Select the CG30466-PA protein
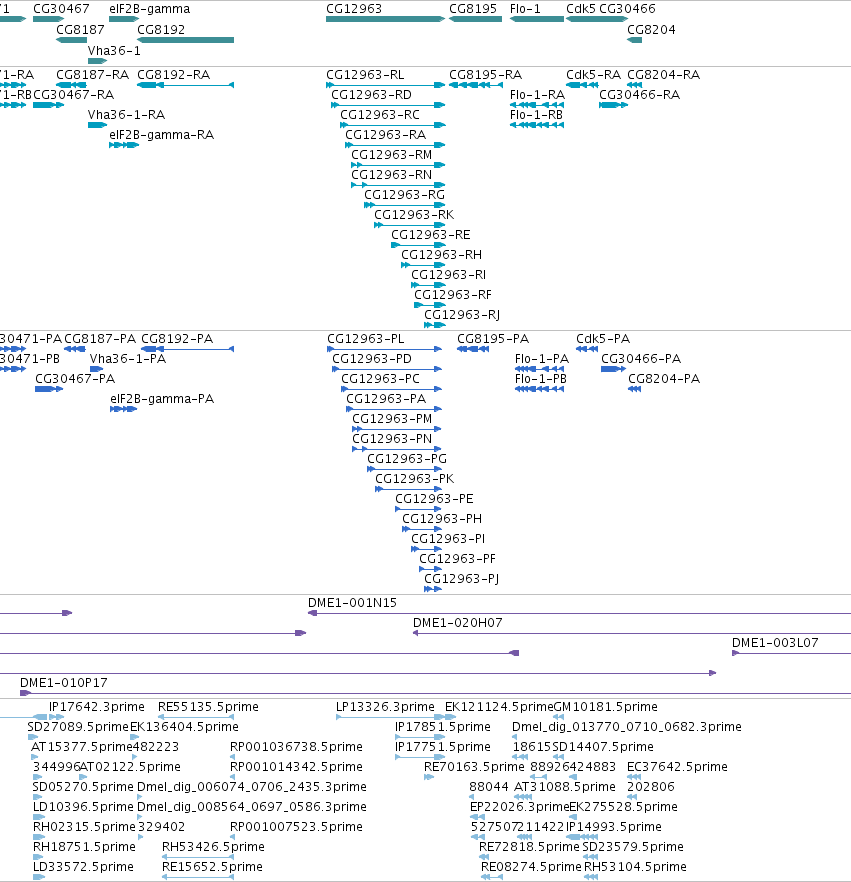The image size is (851, 882). pyautogui.click(x=614, y=369)
